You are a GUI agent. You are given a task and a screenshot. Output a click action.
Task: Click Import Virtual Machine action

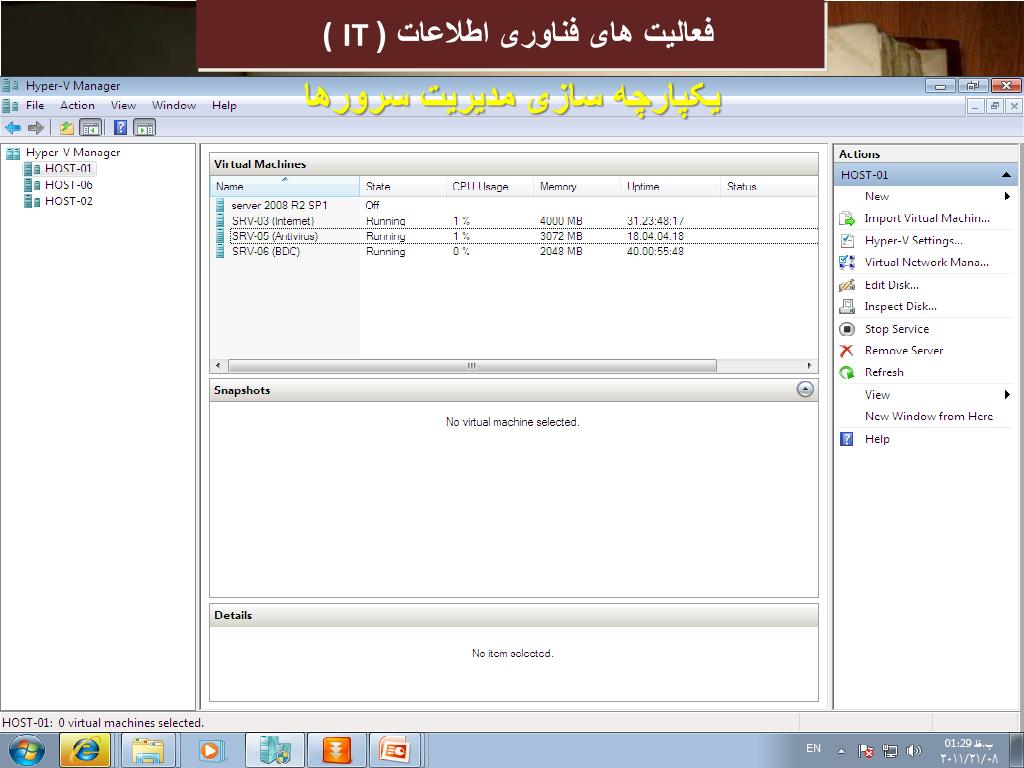927,218
